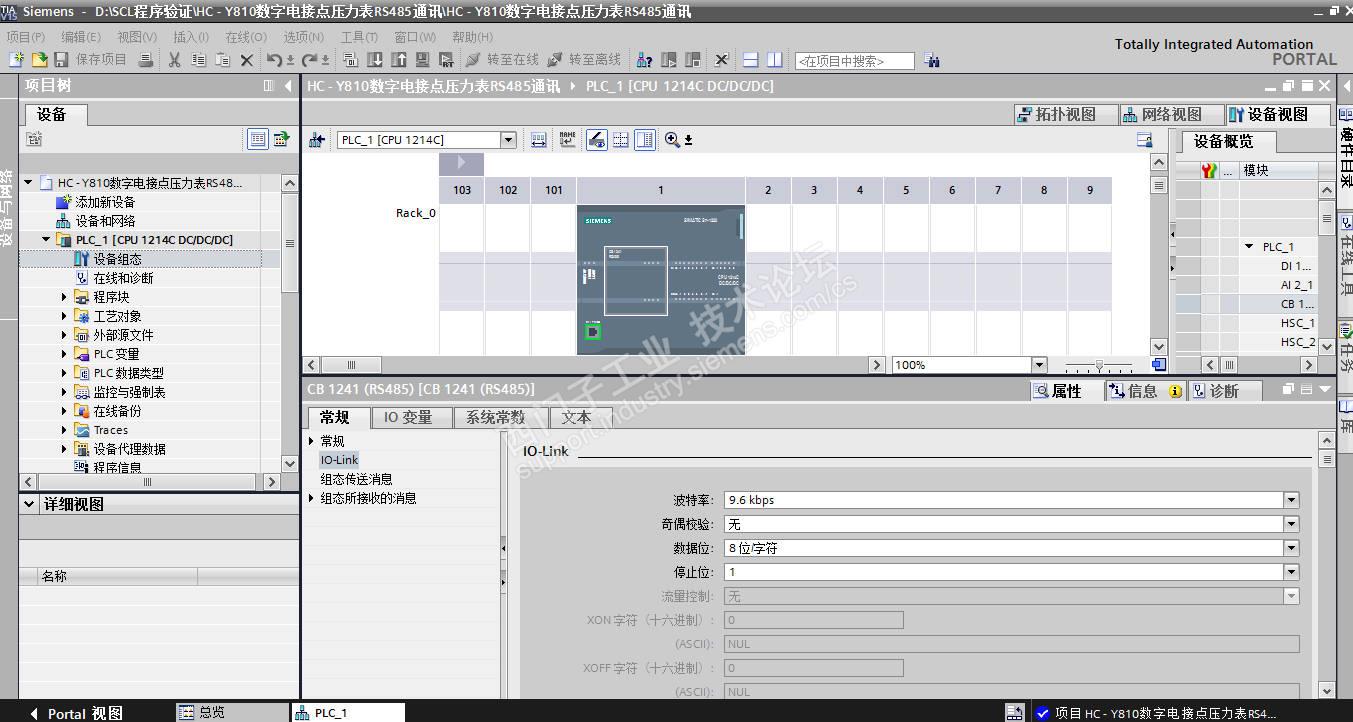Click the Portal 视图 button
1353x722 pixels.
[x=76, y=713]
